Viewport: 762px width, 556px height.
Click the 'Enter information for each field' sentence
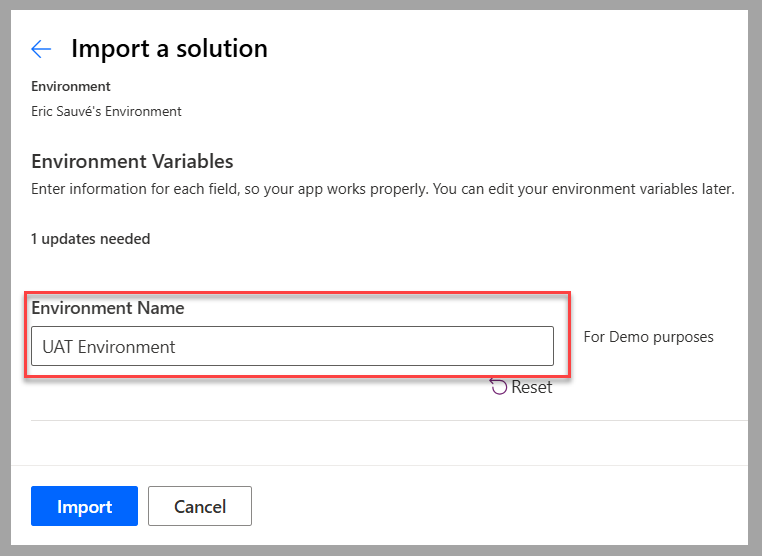[228, 189]
